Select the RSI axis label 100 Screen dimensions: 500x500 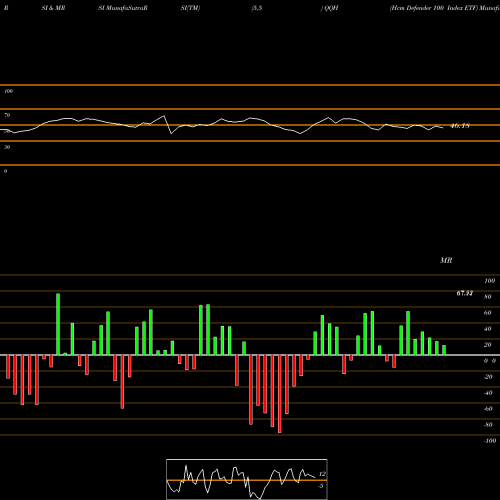(8, 91)
